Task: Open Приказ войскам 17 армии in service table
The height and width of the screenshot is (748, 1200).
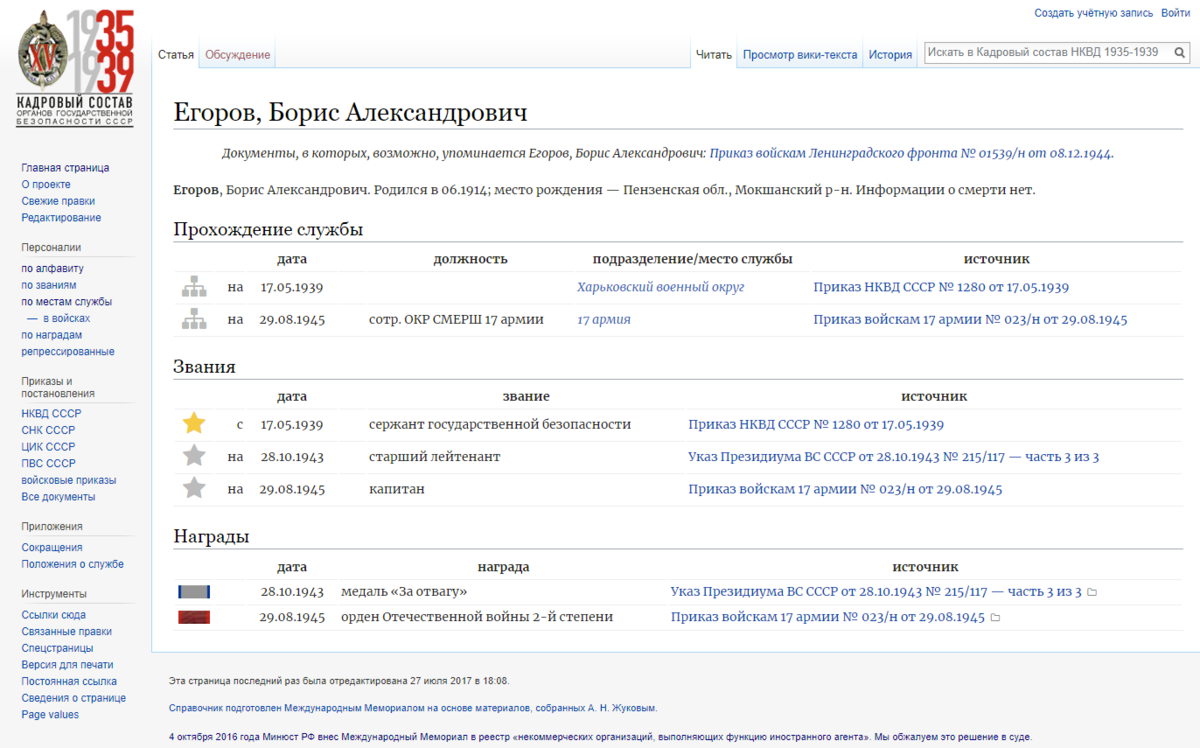Action: click(x=970, y=320)
